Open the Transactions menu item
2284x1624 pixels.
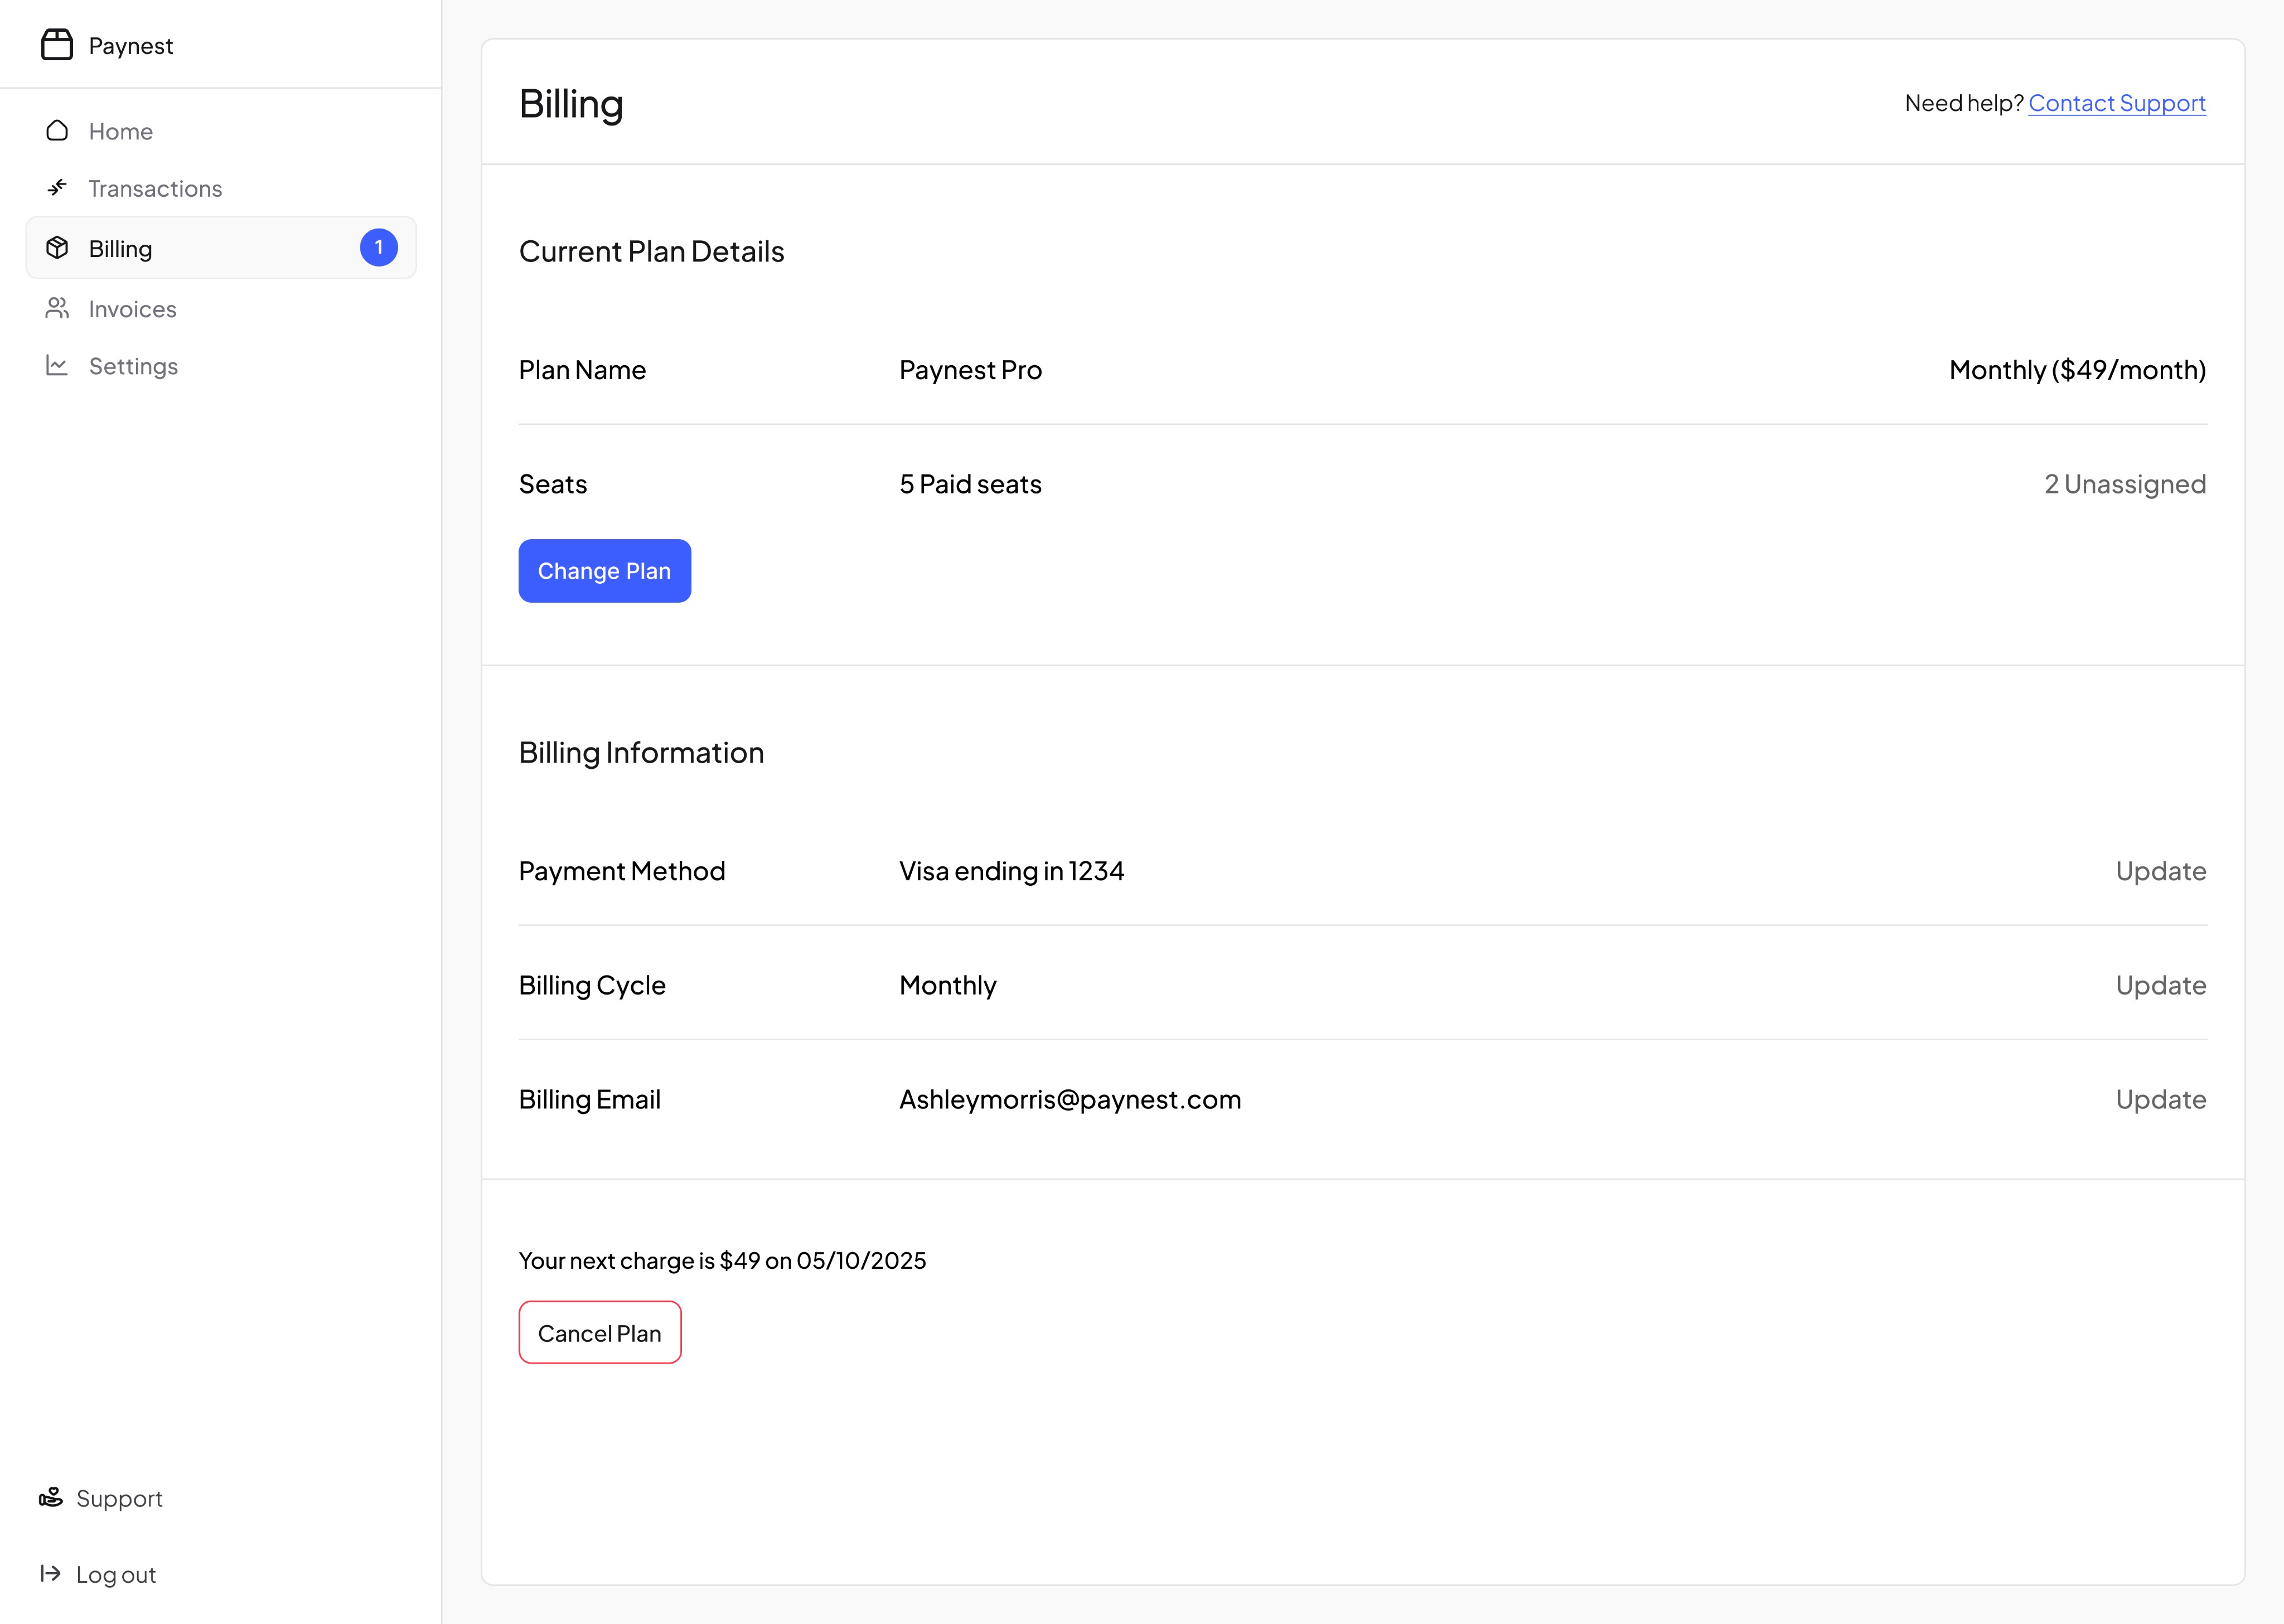155,189
